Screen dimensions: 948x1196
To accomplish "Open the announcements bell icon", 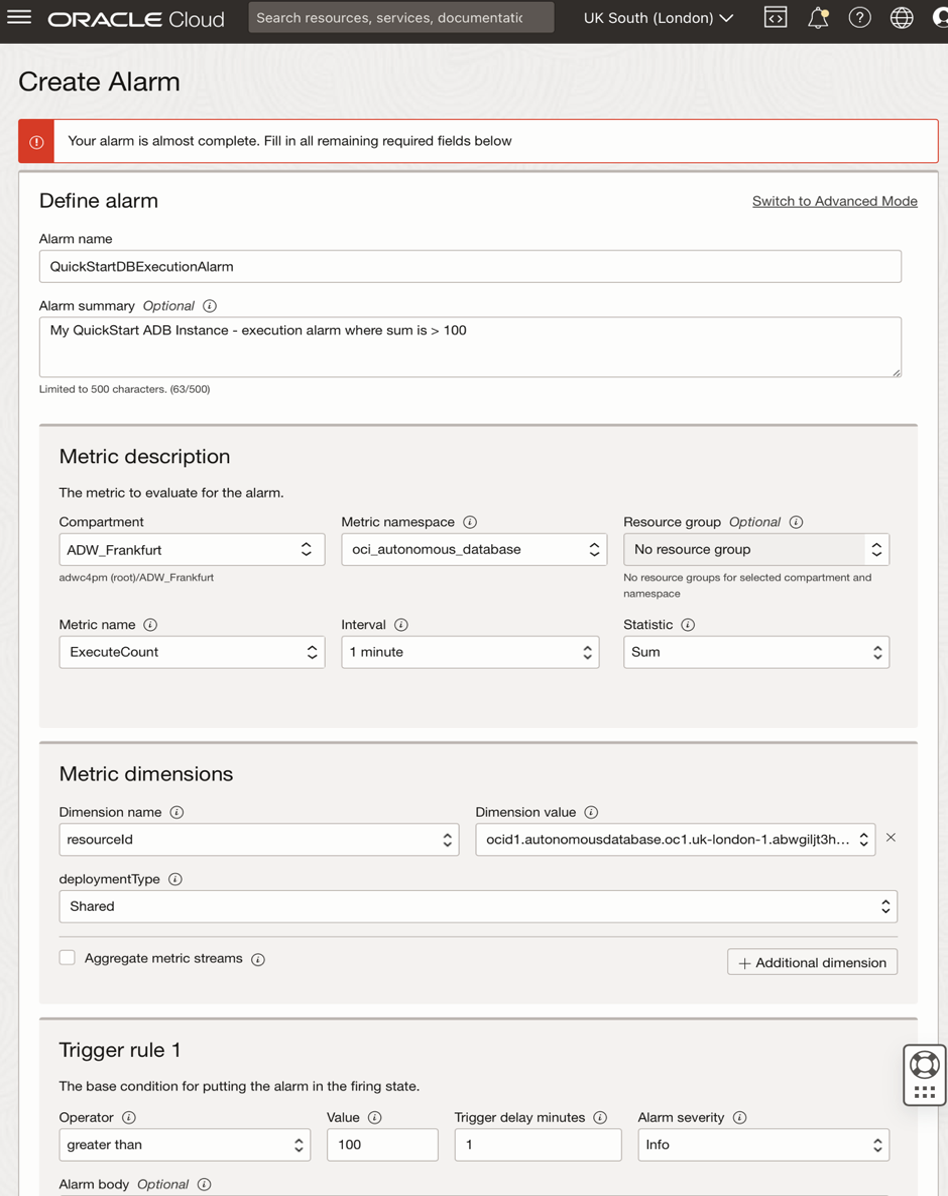I will click(818, 18).
